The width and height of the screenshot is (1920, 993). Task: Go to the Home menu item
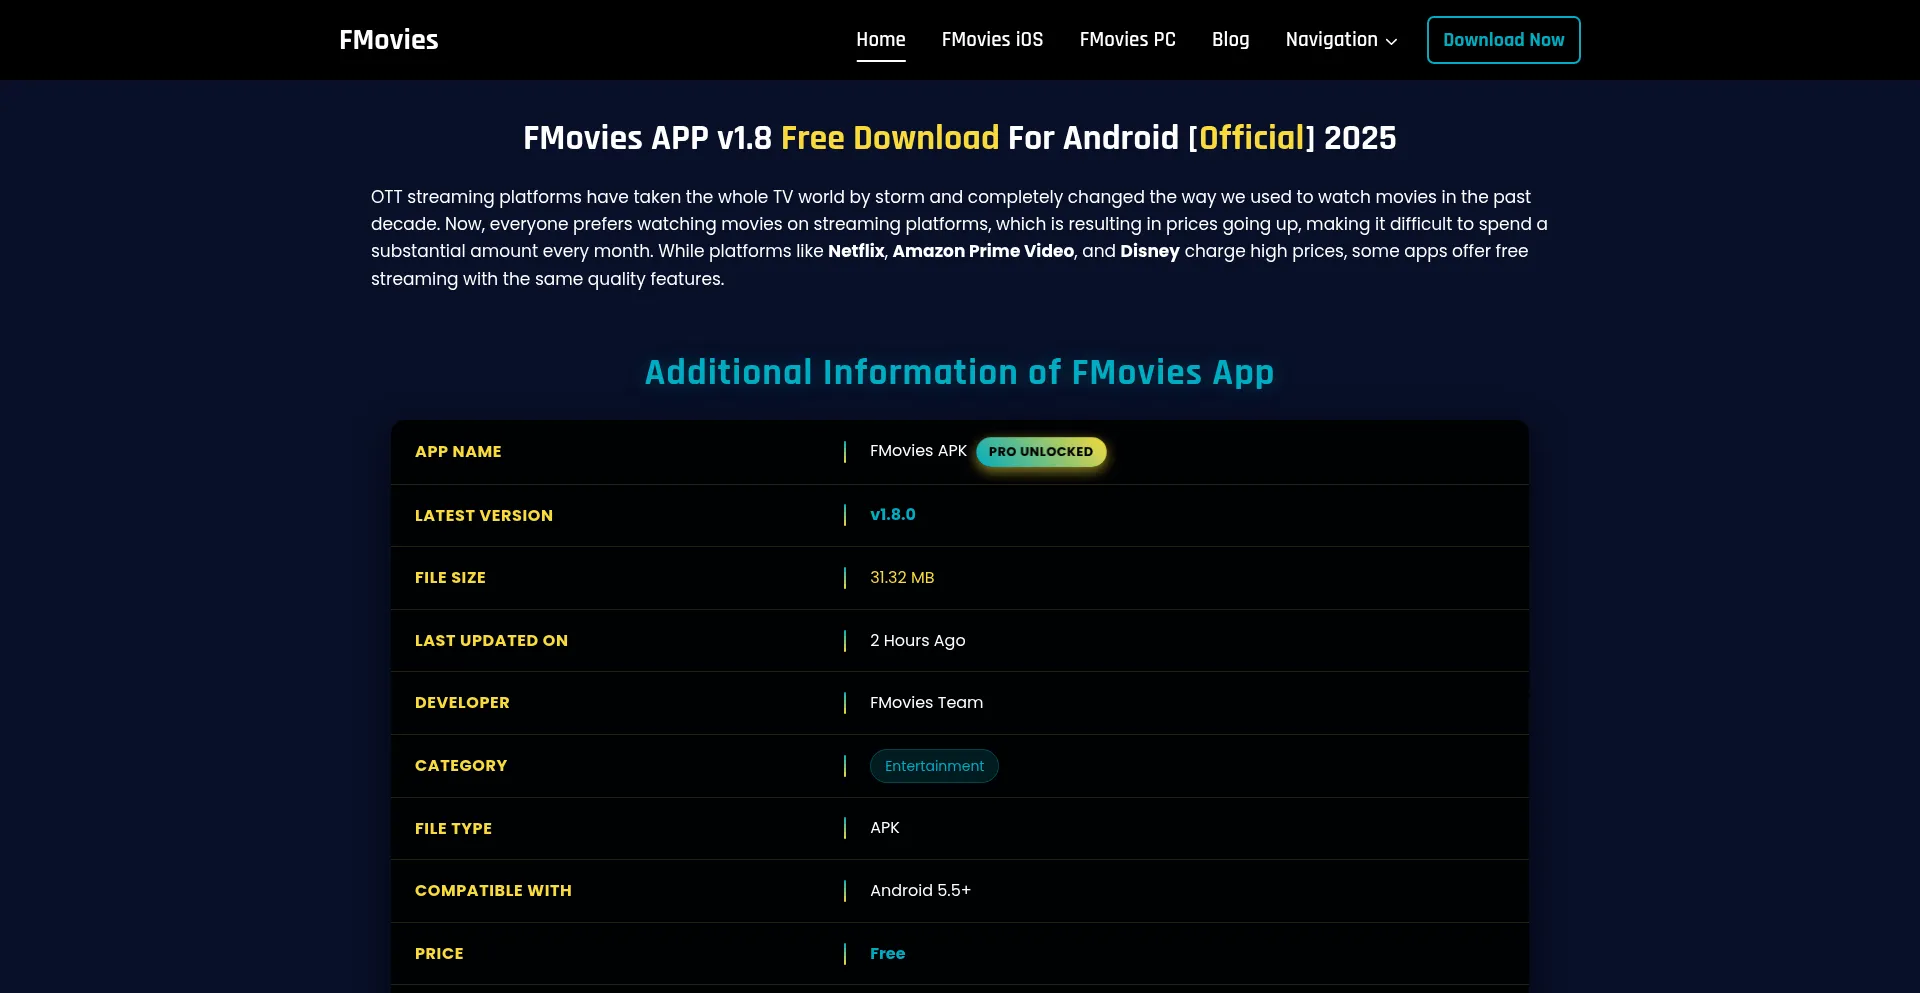point(880,40)
